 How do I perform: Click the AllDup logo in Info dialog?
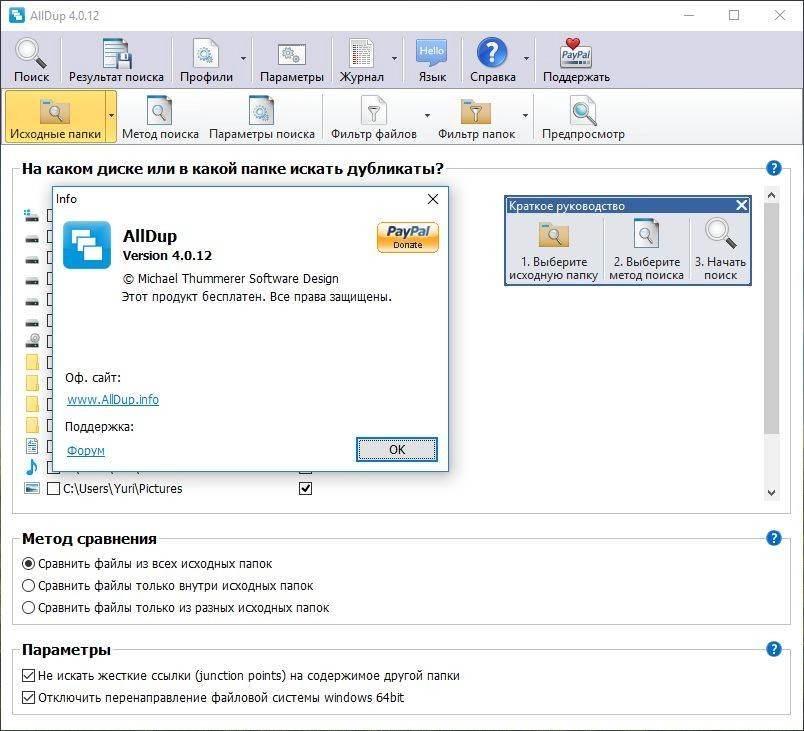pyautogui.click(x=87, y=245)
